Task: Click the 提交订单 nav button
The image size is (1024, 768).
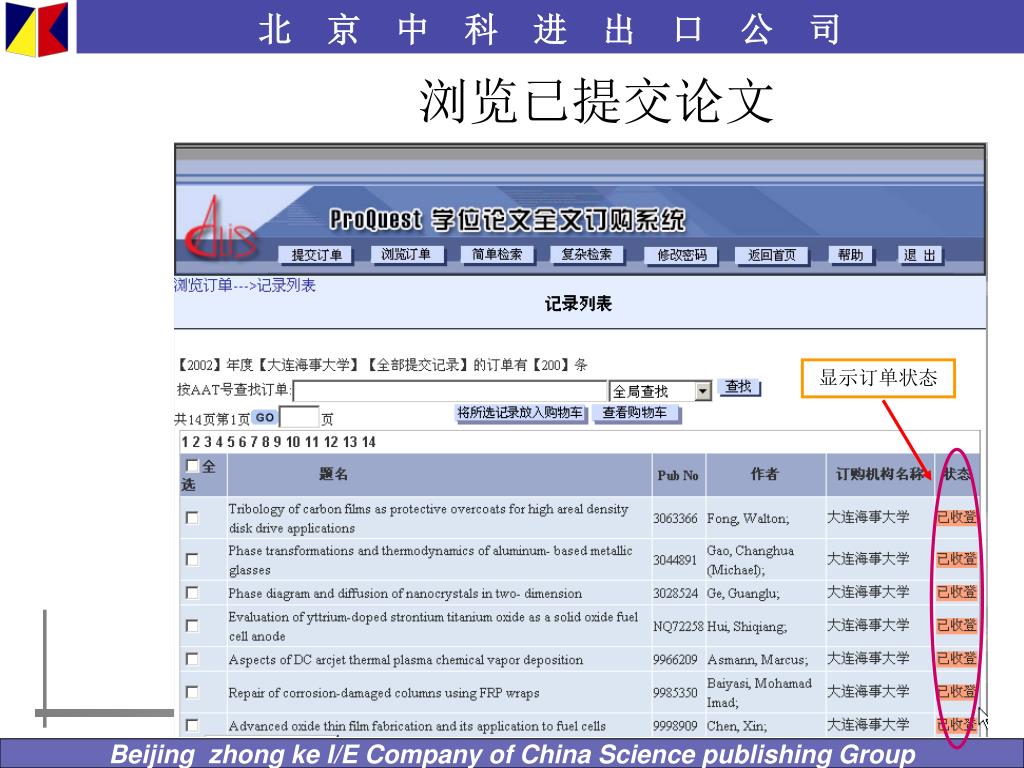Action: click(316, 255)
